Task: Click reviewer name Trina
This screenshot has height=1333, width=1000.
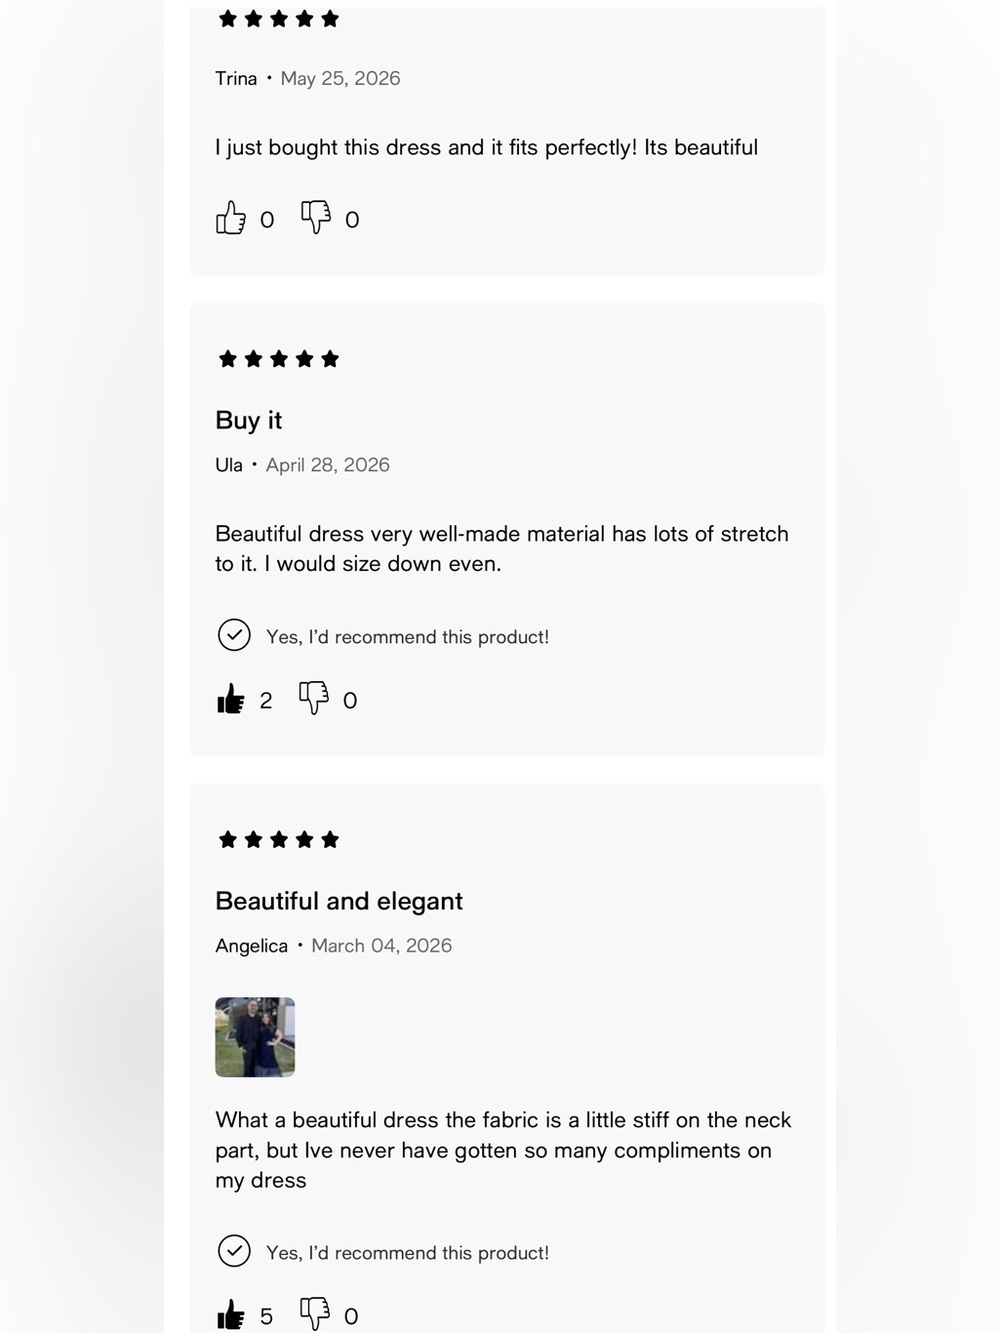Action: click(x=236, y=78)
